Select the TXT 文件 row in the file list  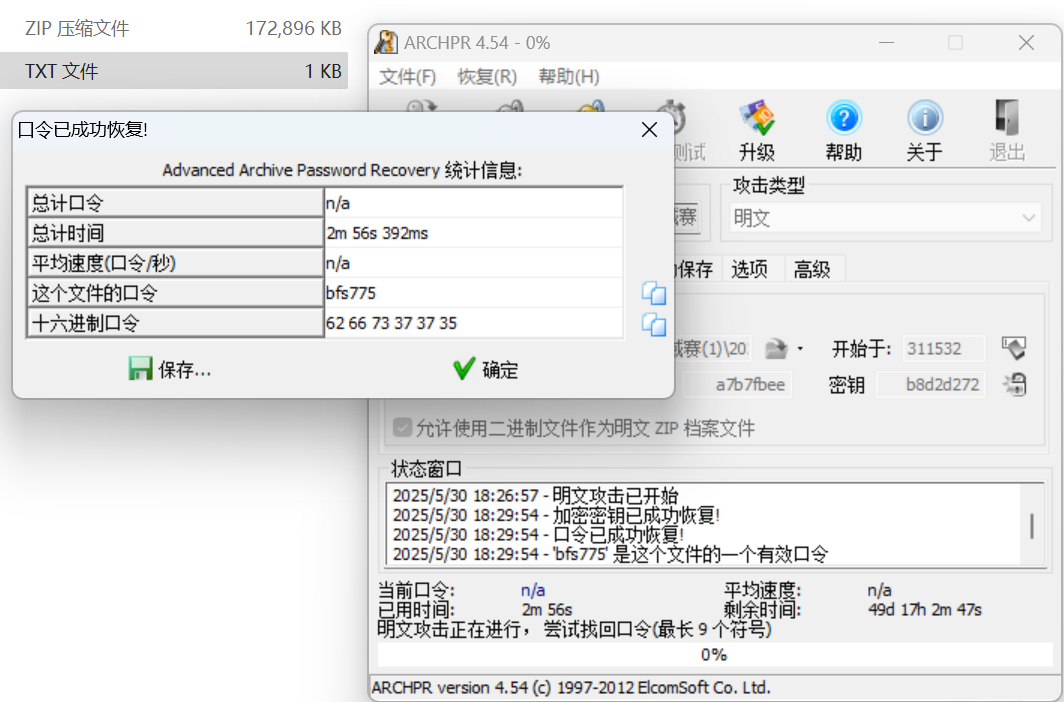pos(174,71)
